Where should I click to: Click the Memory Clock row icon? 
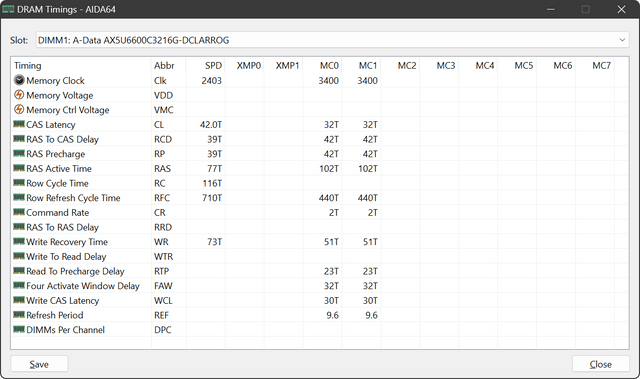[x=19, y=80]
